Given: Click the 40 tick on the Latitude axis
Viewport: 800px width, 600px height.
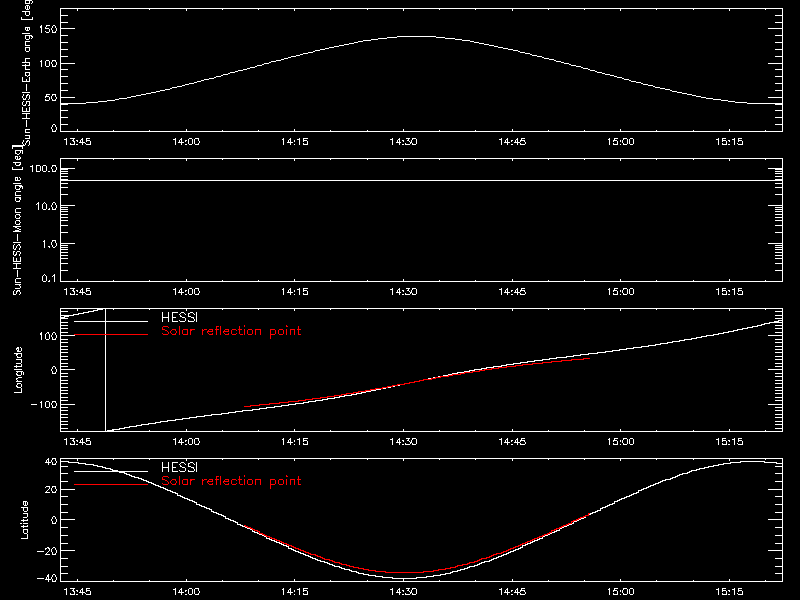Looking at the screenshot, I should 51,462.
